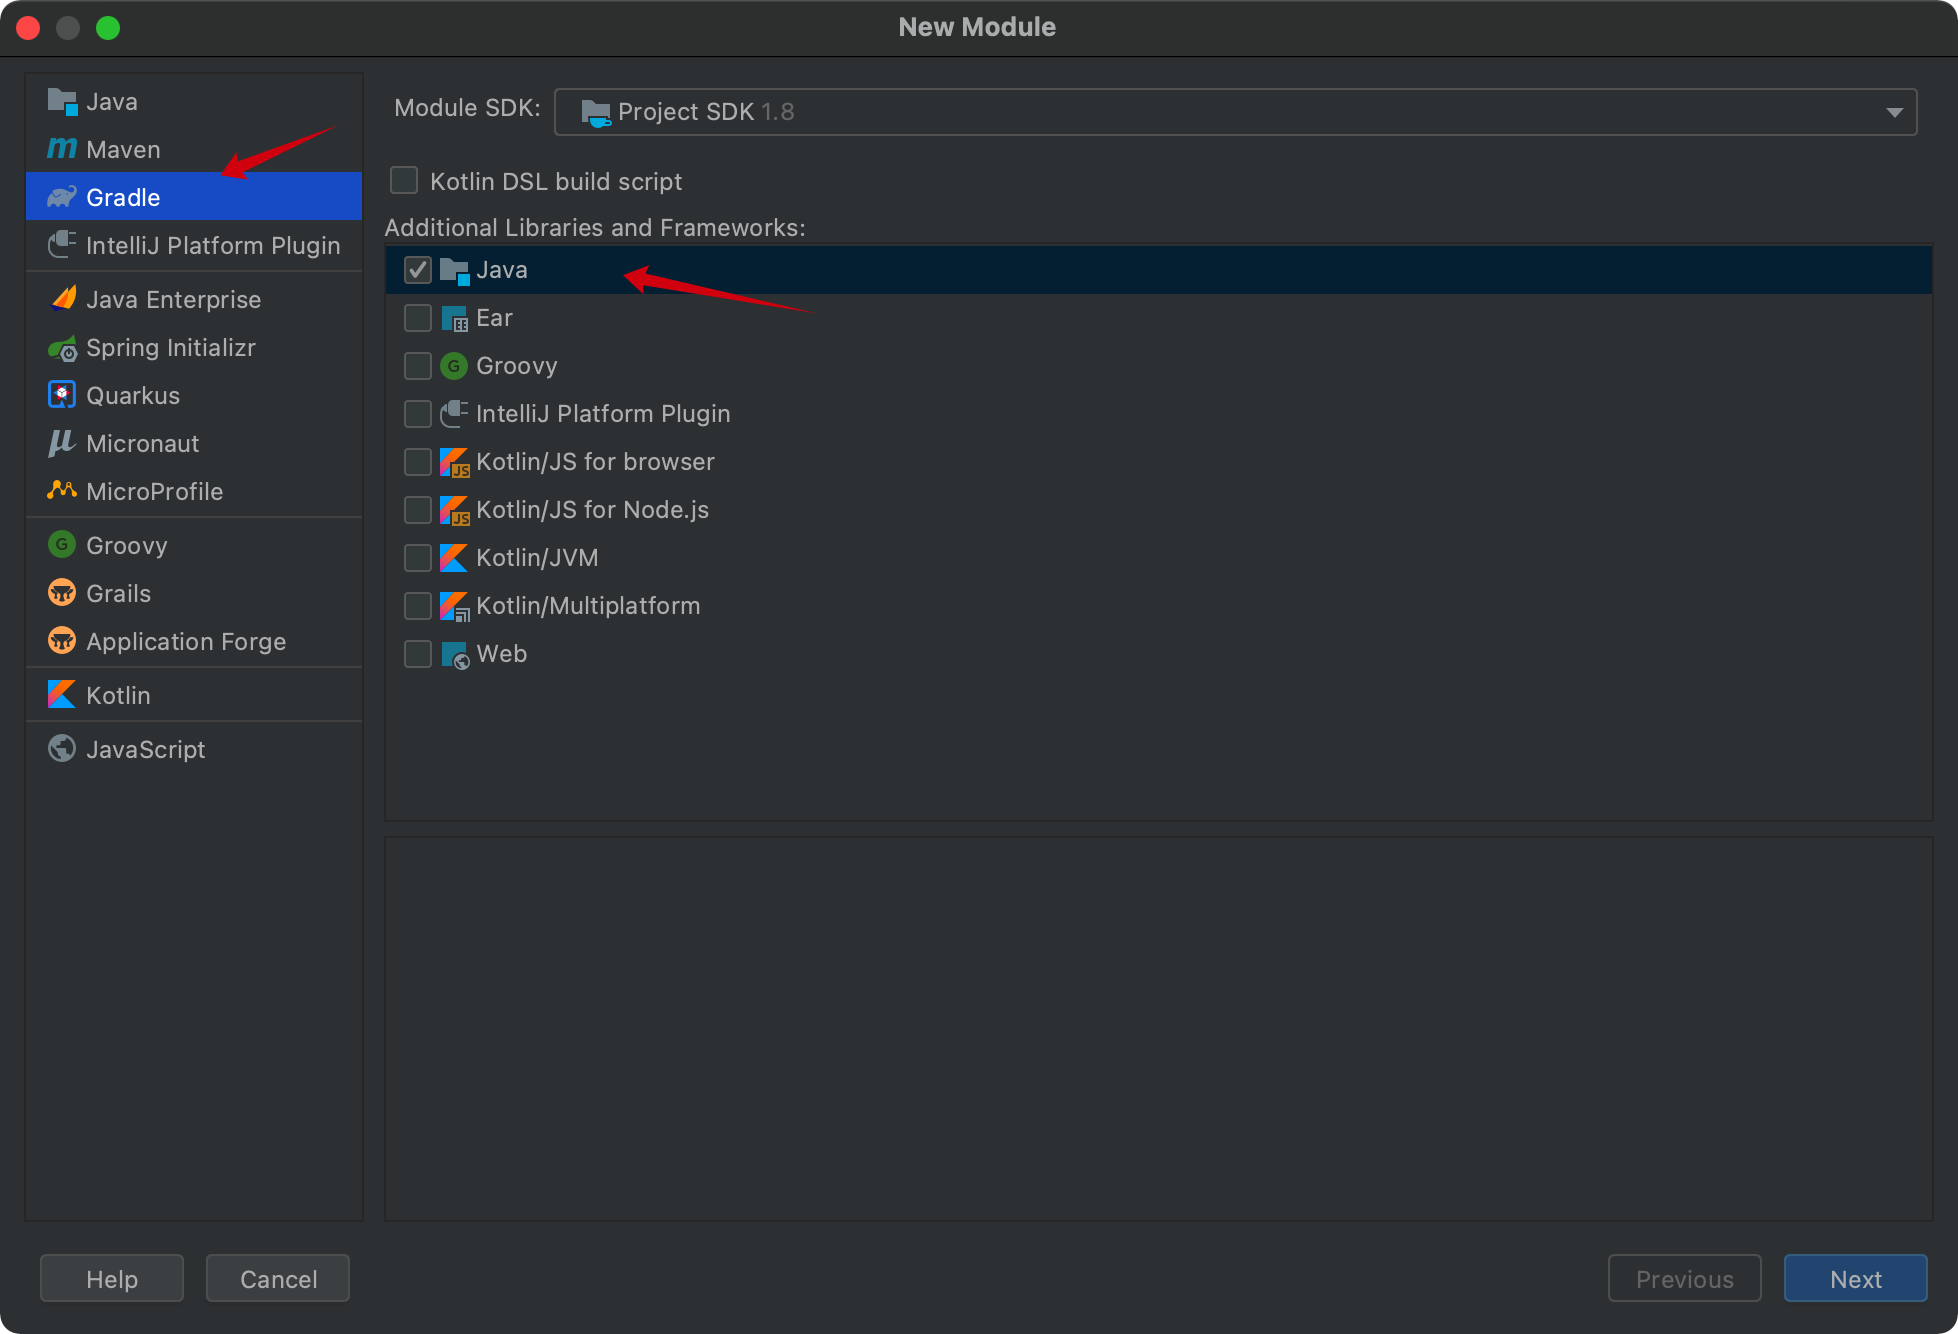Select Spring Initializr module type
The height and width of the screenshot is (1334, 1958).
pos(194,348)
